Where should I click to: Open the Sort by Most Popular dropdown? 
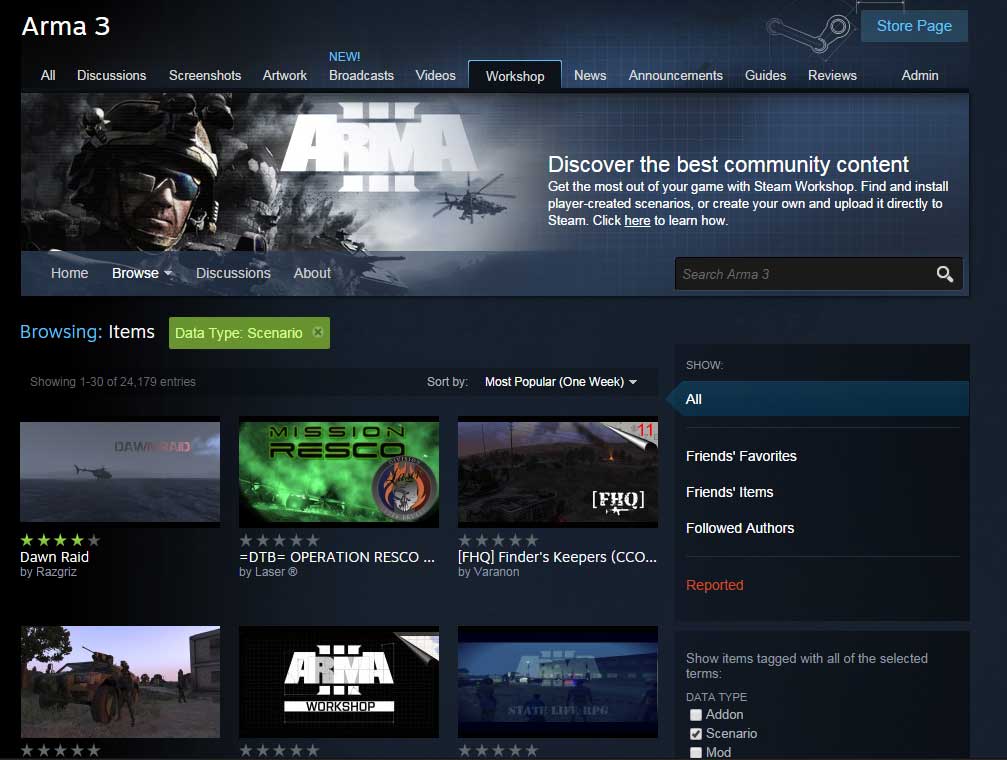coord(561,382)
